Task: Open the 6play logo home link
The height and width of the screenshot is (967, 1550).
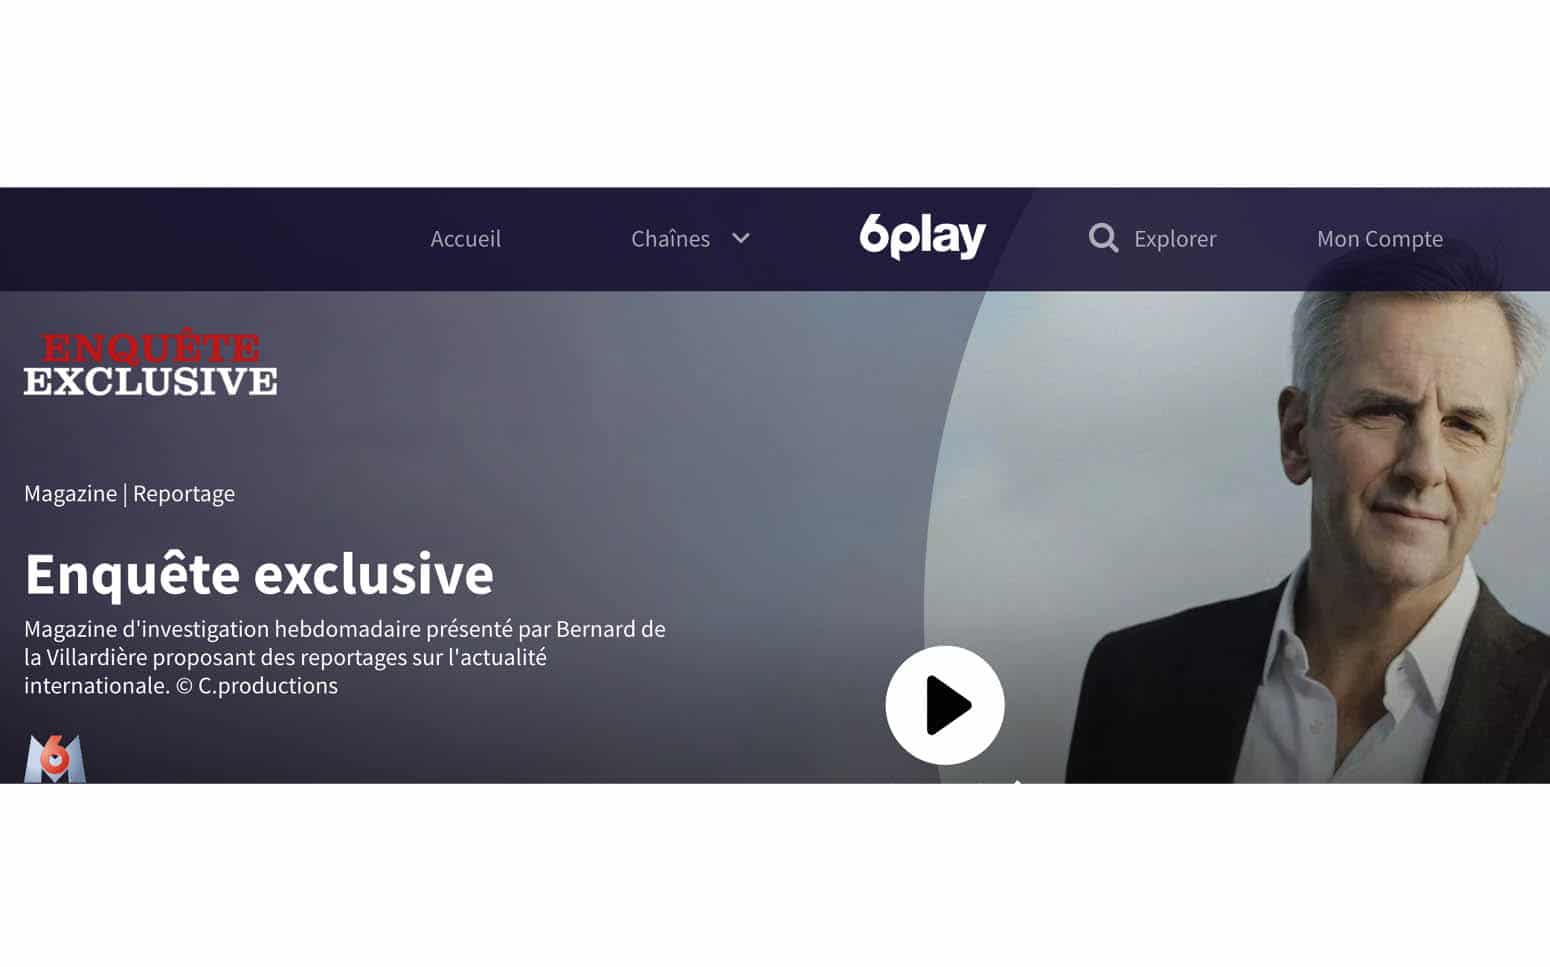Action: click(922, 236)
